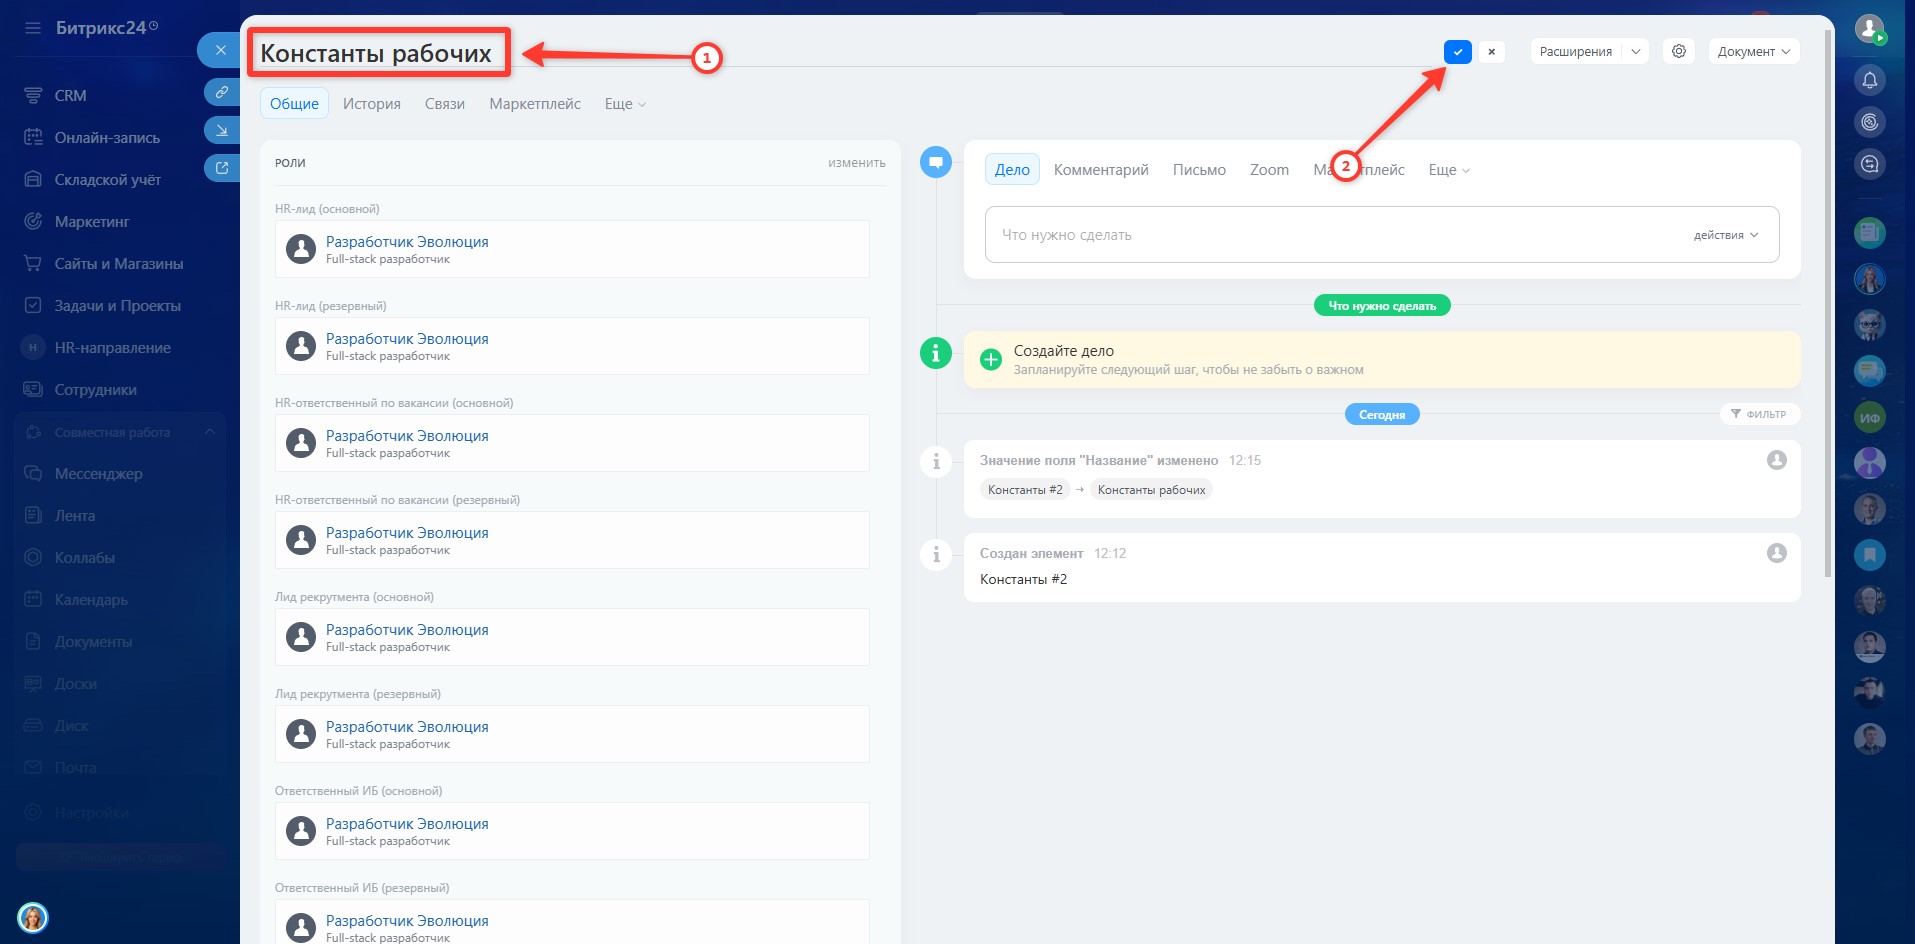Open the Документ dropdown menu
Image resolution: width=1915 pixels, height=944 pixels.
pos(1753,52)
